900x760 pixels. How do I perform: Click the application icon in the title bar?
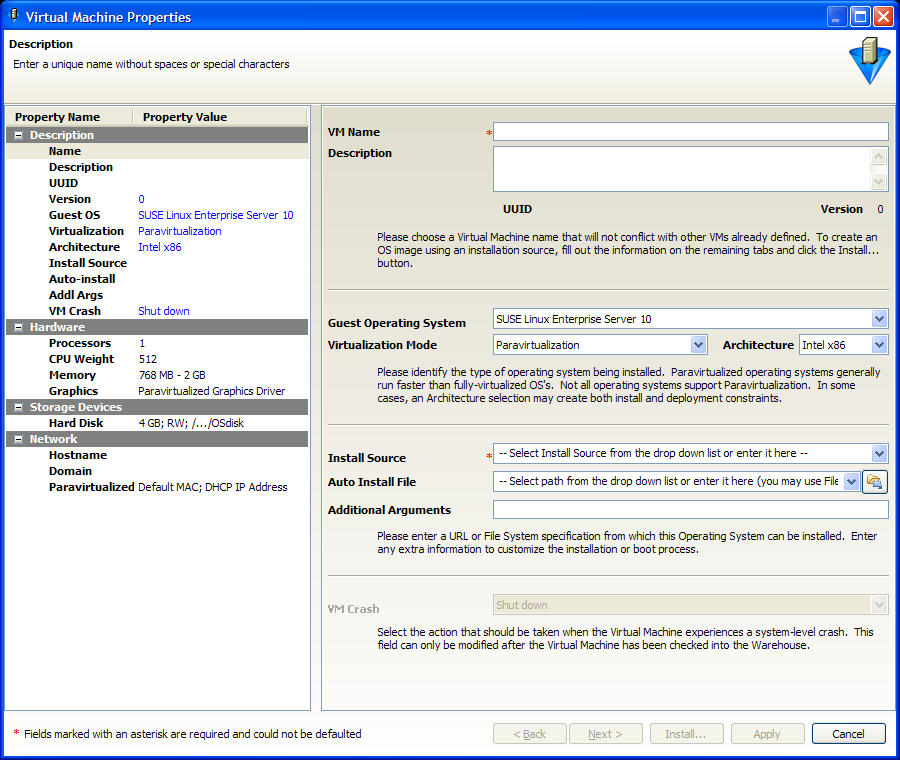13,15
